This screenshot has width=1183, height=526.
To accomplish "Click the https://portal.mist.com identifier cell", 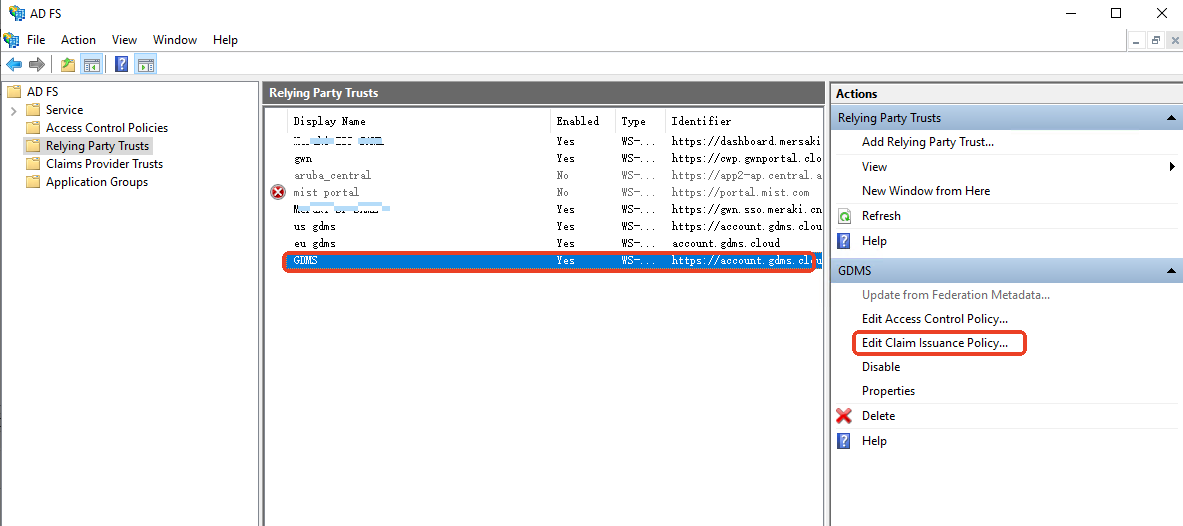I will [740, 192].
